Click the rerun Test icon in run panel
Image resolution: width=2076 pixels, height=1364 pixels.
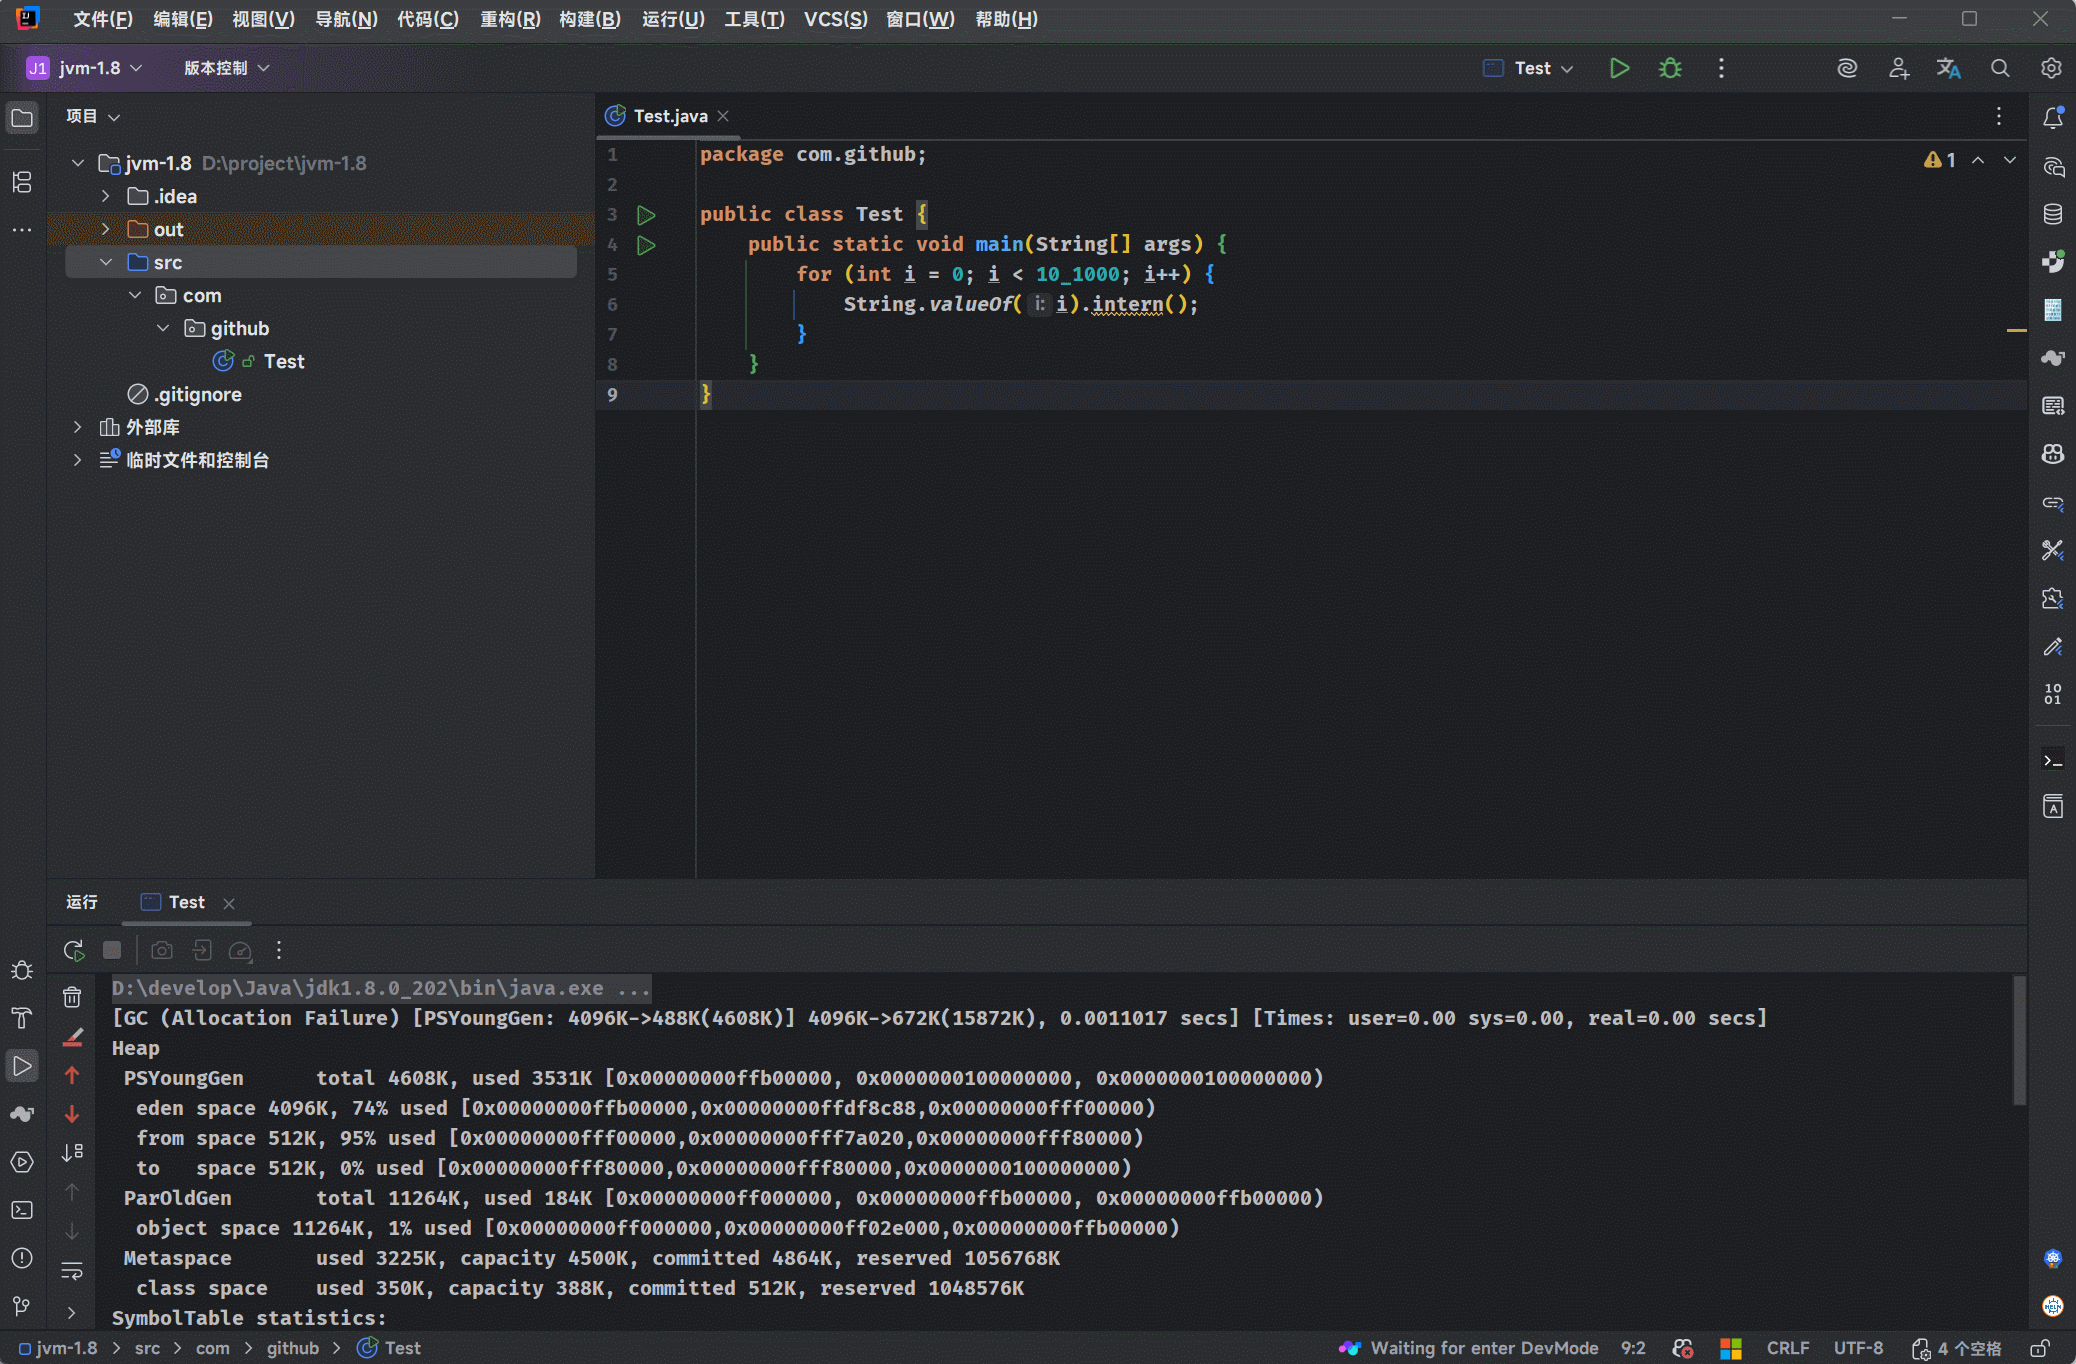(74, 950)
